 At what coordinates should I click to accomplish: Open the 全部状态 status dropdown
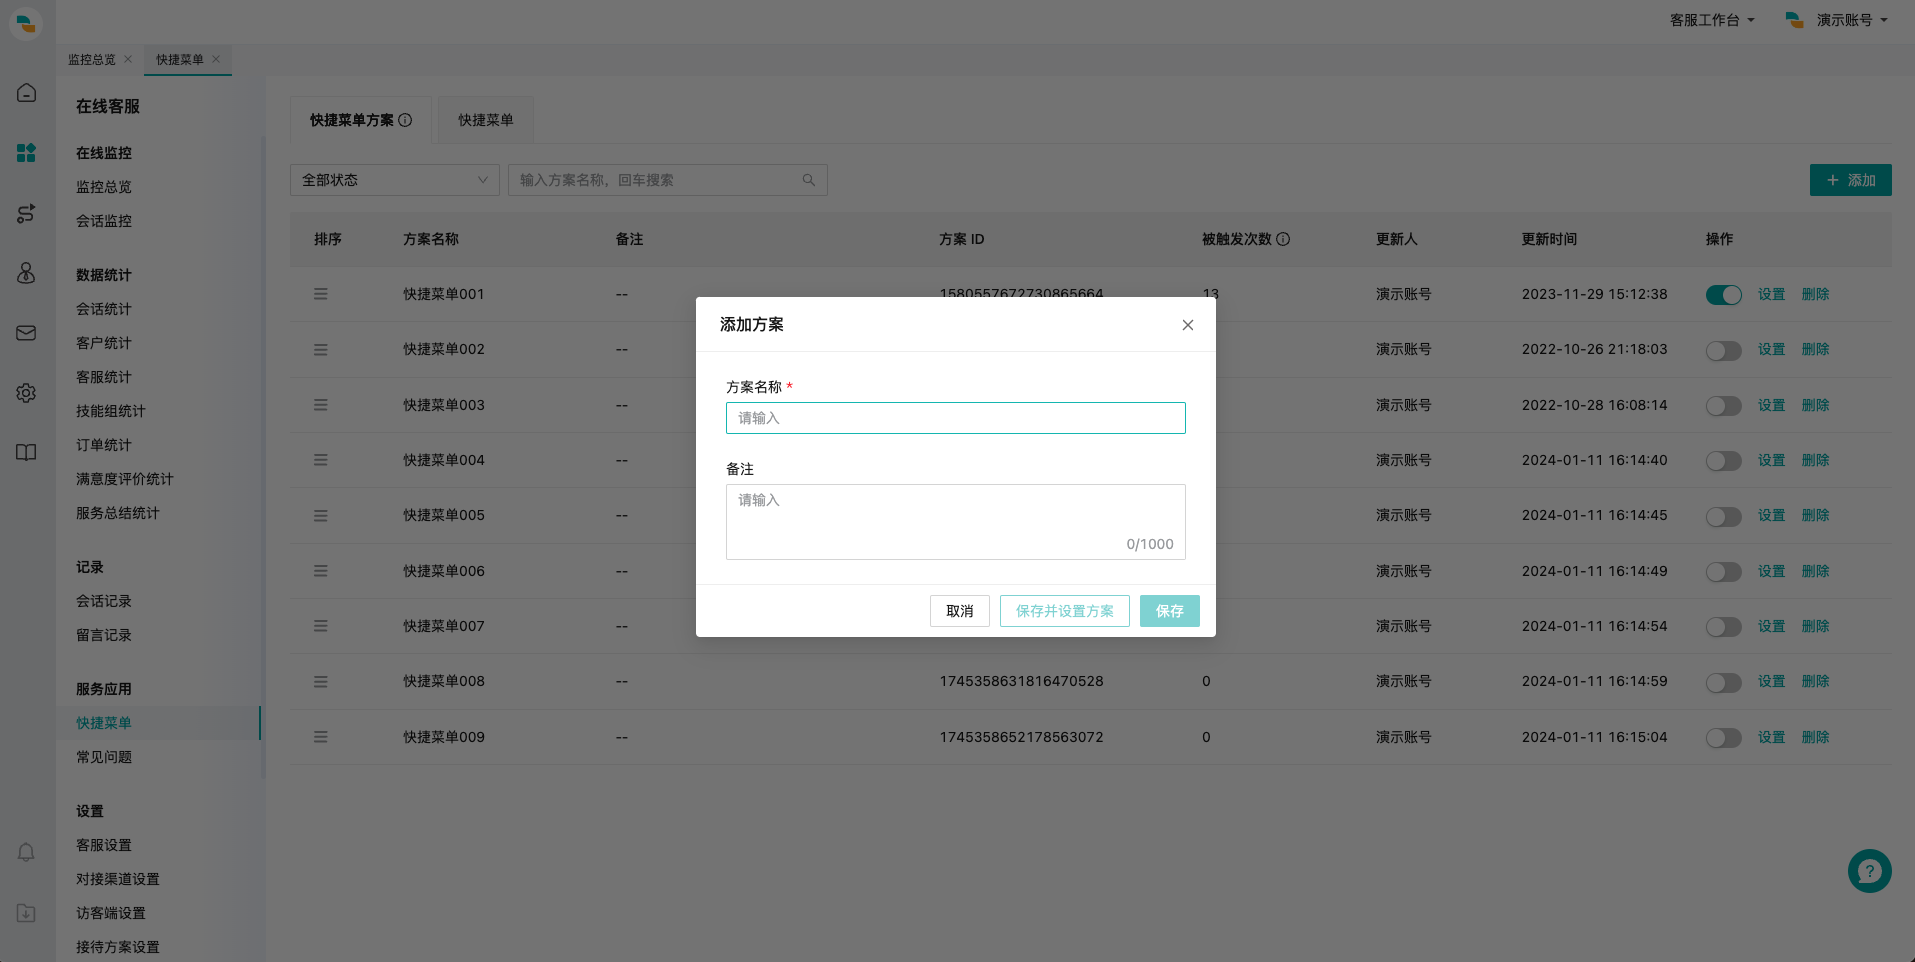395,180
